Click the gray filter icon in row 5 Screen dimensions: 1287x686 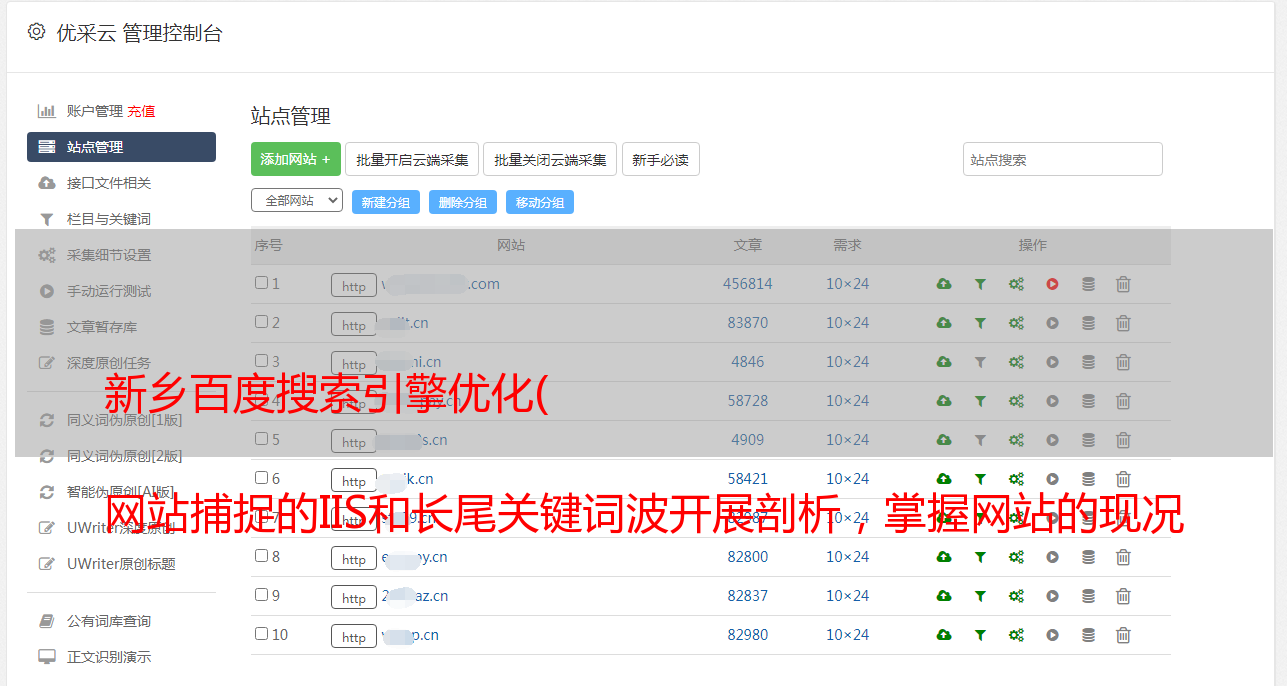(x=980, y=440)
